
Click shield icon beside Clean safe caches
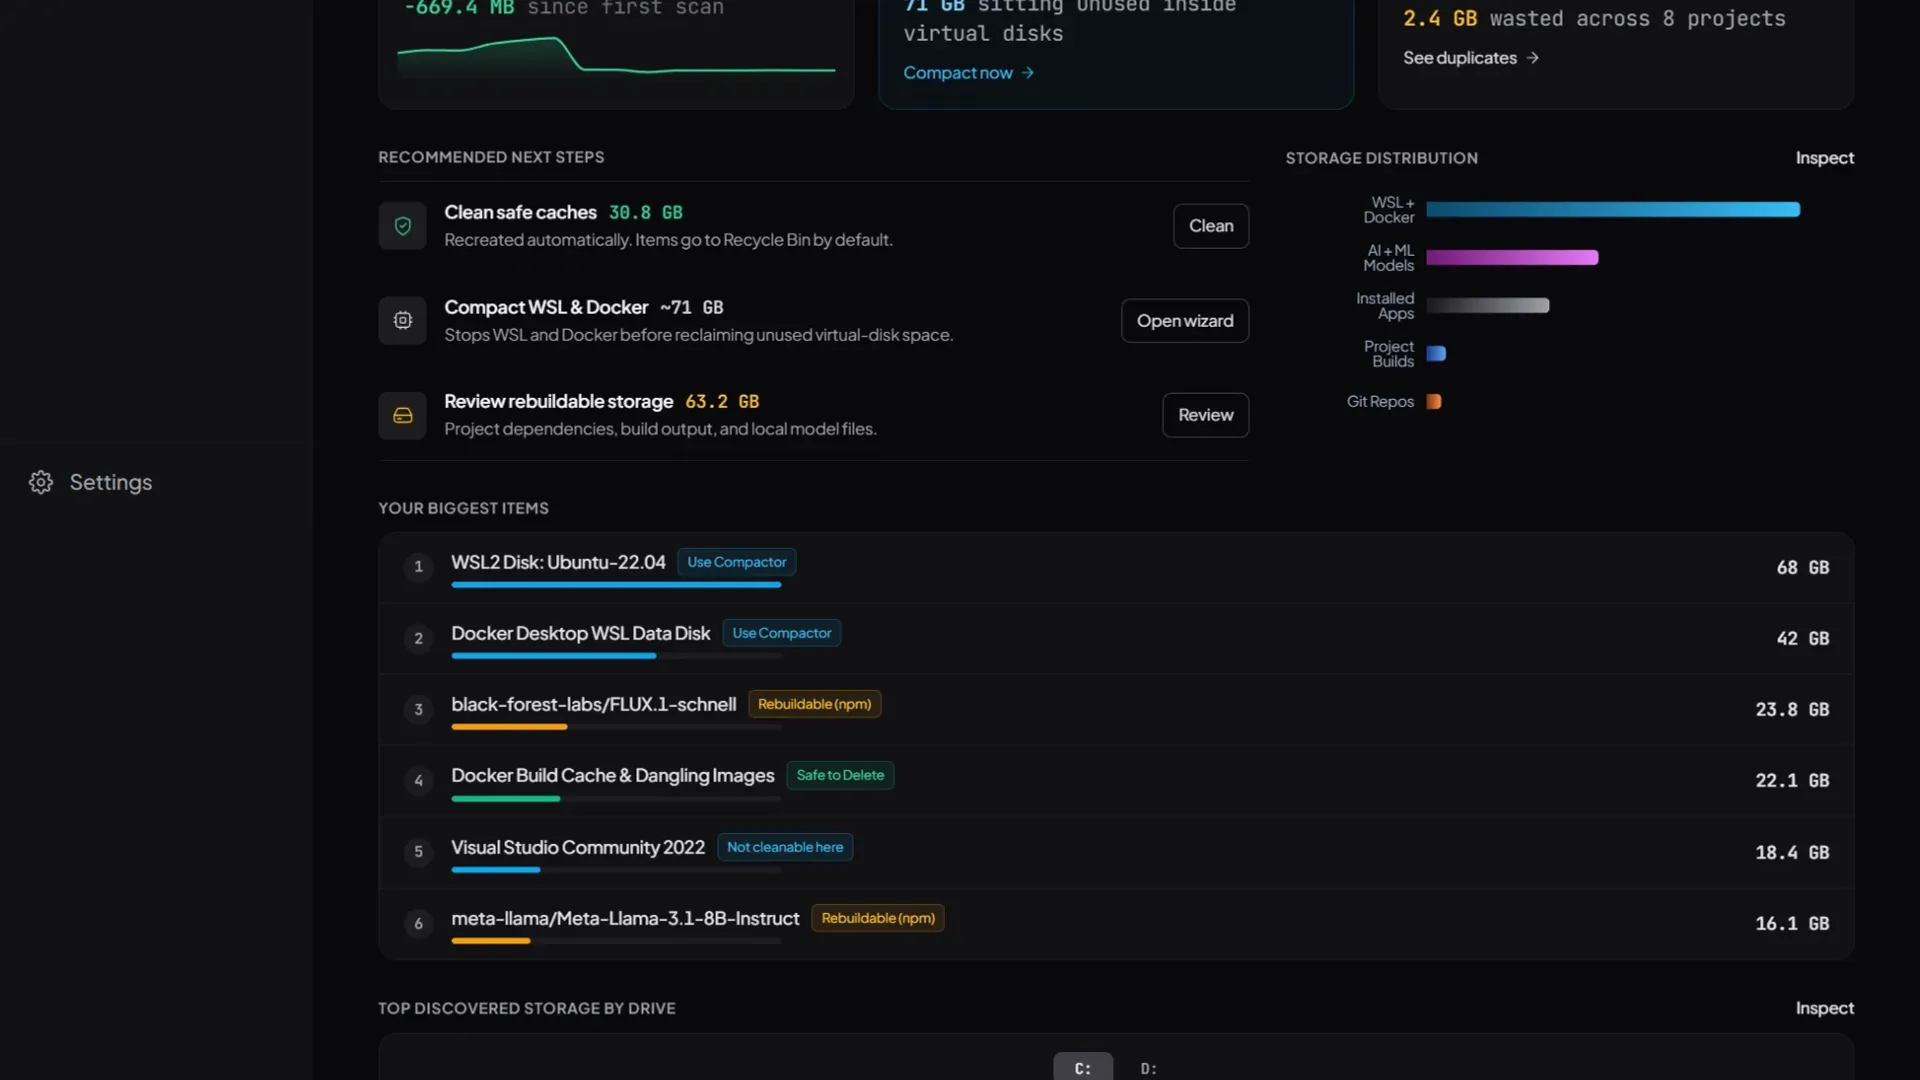pos(403,226)
